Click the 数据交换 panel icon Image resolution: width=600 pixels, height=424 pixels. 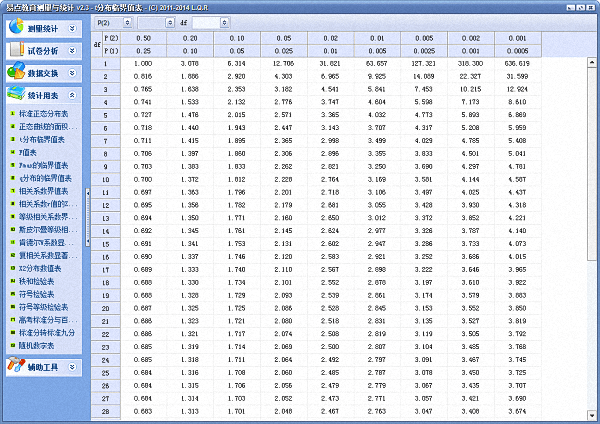17,72
